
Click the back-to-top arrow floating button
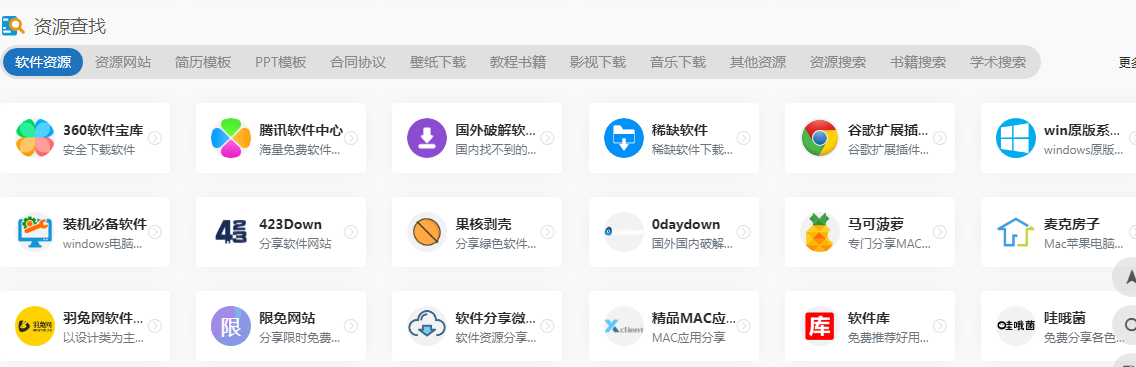(x=1129, y=277)
